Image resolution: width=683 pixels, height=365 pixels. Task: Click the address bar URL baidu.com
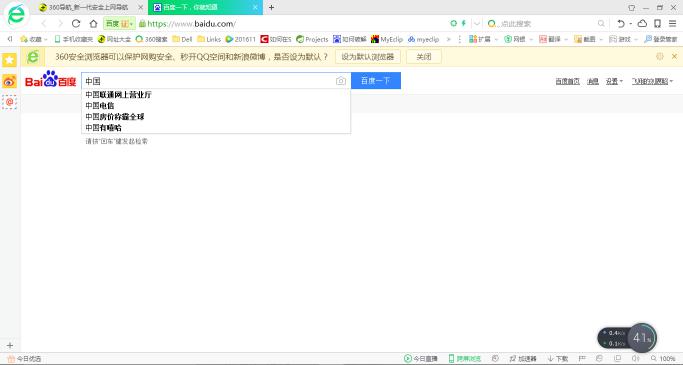coord(192,24)
